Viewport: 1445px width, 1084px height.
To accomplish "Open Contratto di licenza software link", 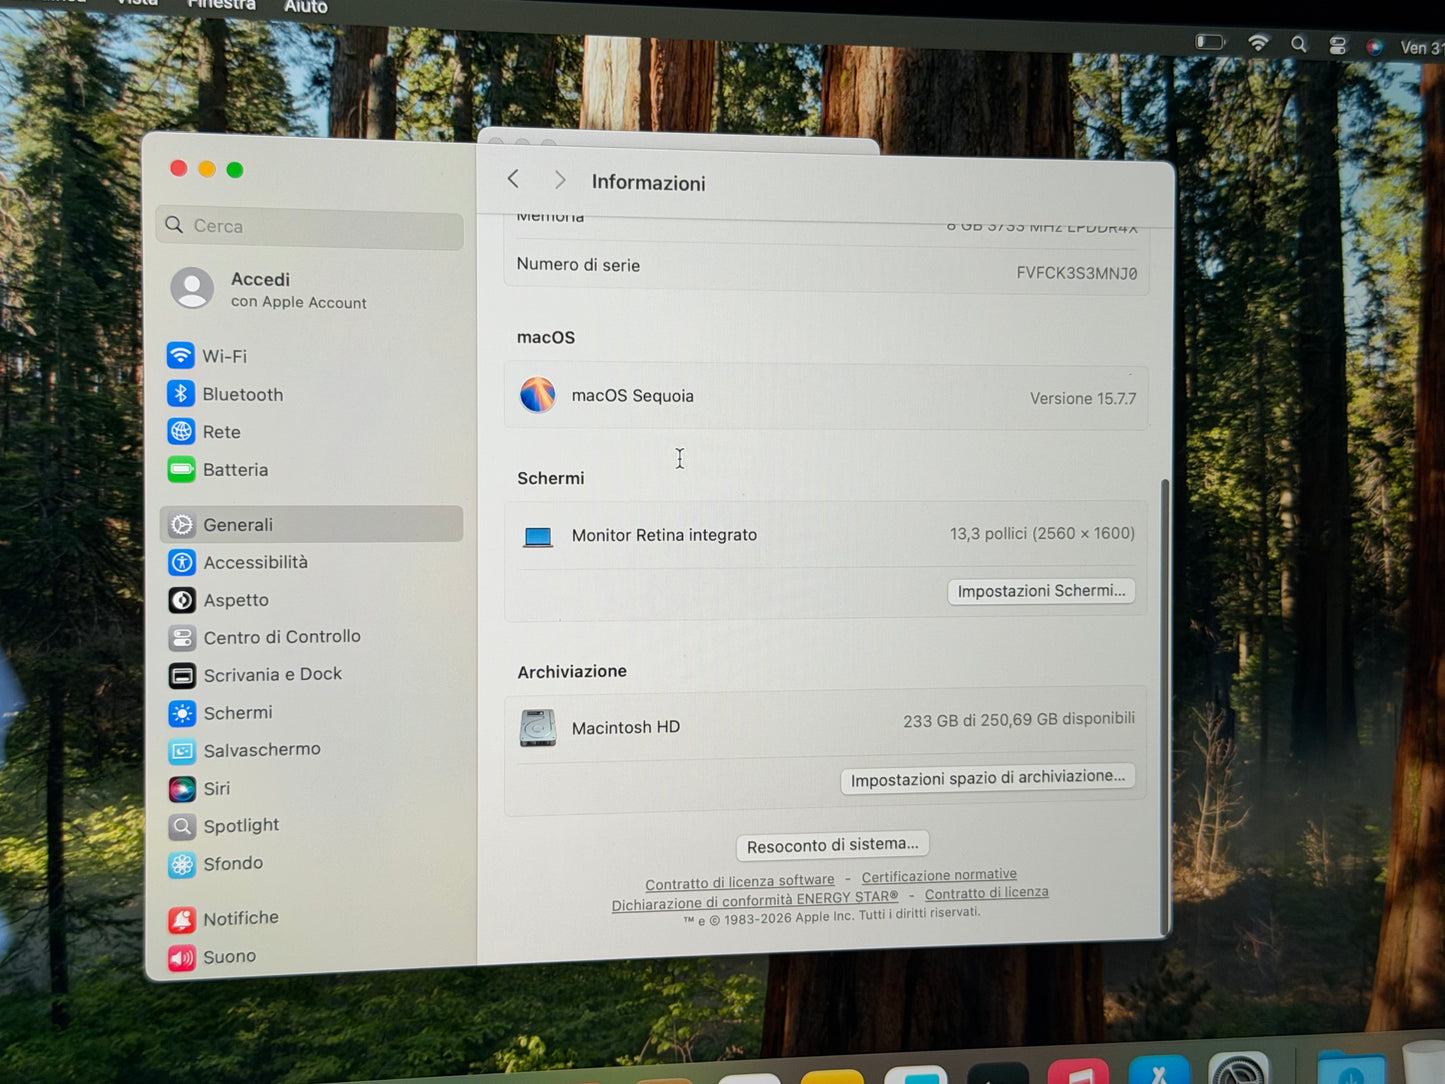I will click(x=739, y=882).
